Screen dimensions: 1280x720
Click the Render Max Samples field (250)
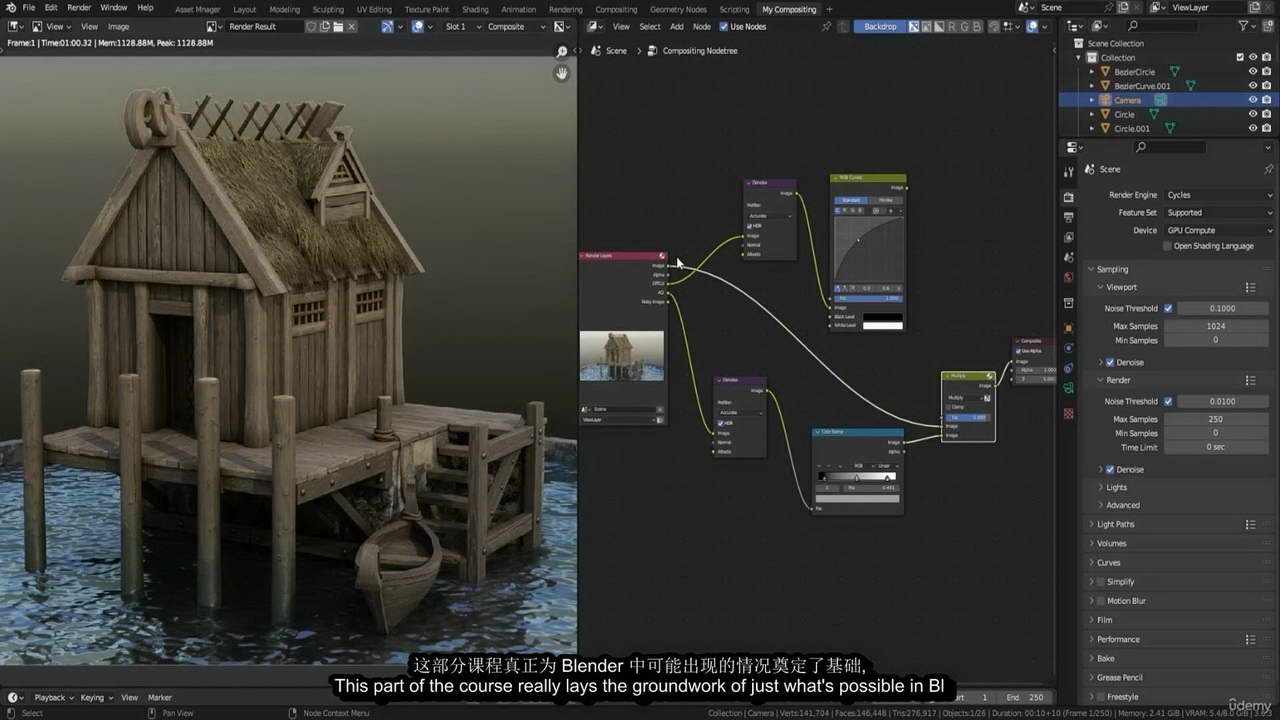click(1215, 419)
